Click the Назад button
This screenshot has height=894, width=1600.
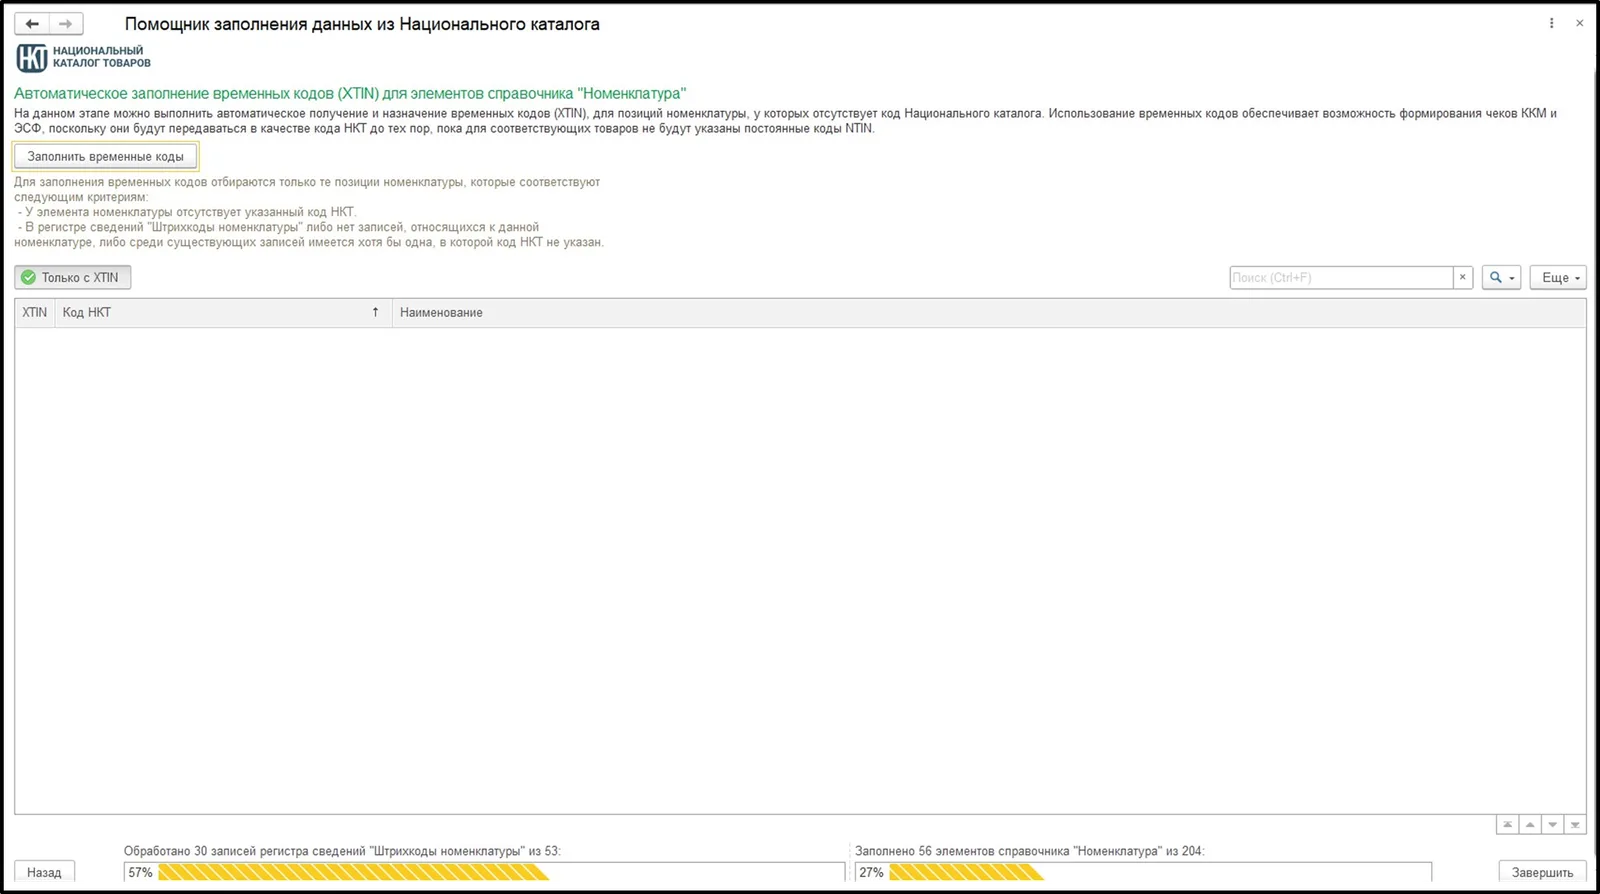(44, 872)
